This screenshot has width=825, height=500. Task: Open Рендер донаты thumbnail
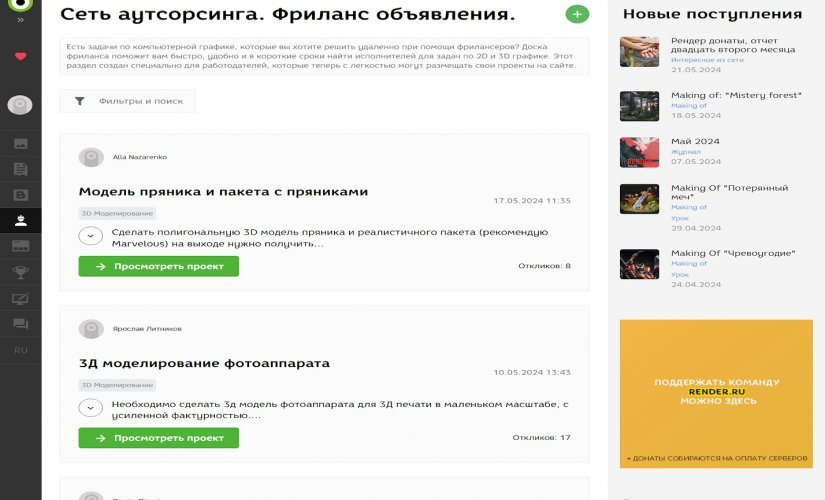coord(639,52)
